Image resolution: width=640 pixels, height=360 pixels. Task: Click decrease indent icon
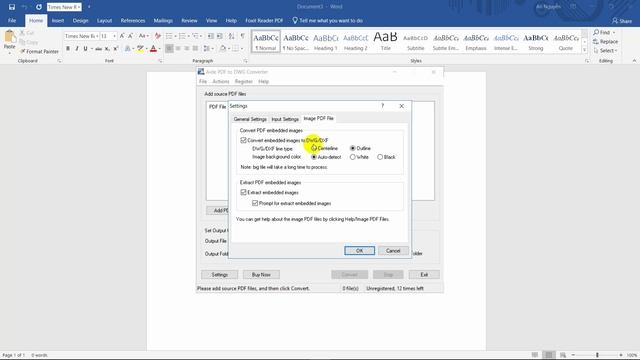pyautogui.click(x=211, y=36)
